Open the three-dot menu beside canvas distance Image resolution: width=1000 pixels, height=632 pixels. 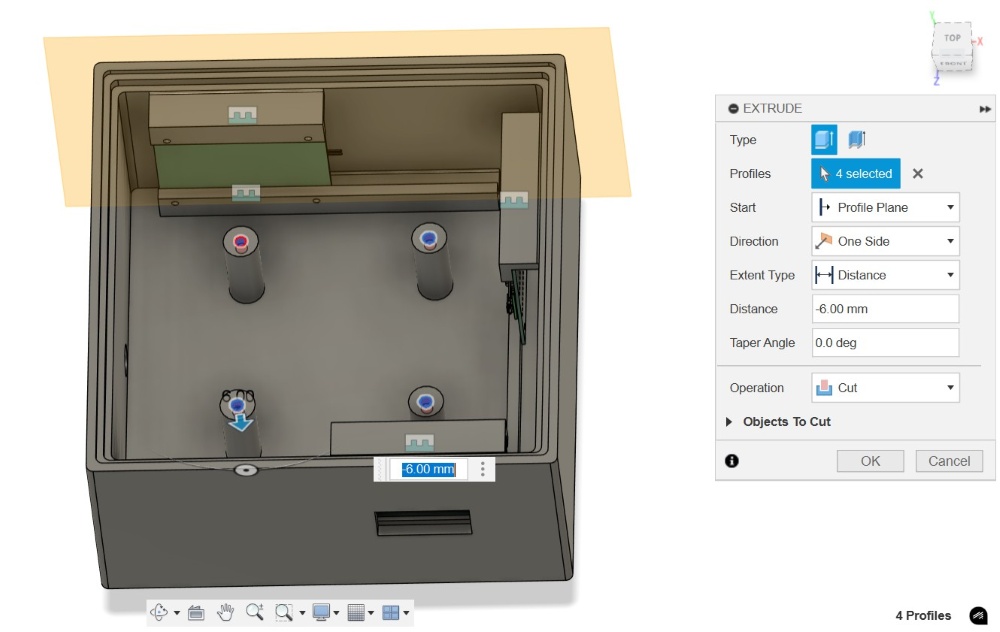[x=483, y=469]
